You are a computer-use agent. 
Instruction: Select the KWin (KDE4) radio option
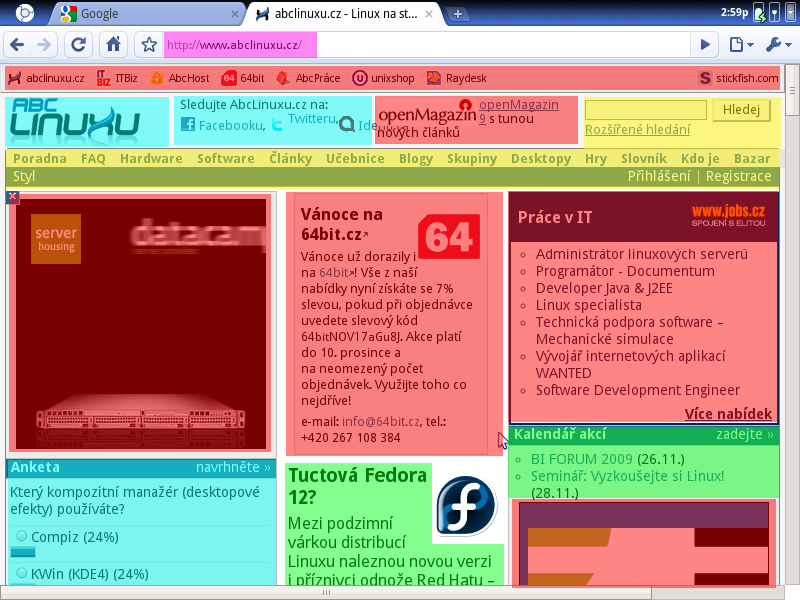(22, 573)
